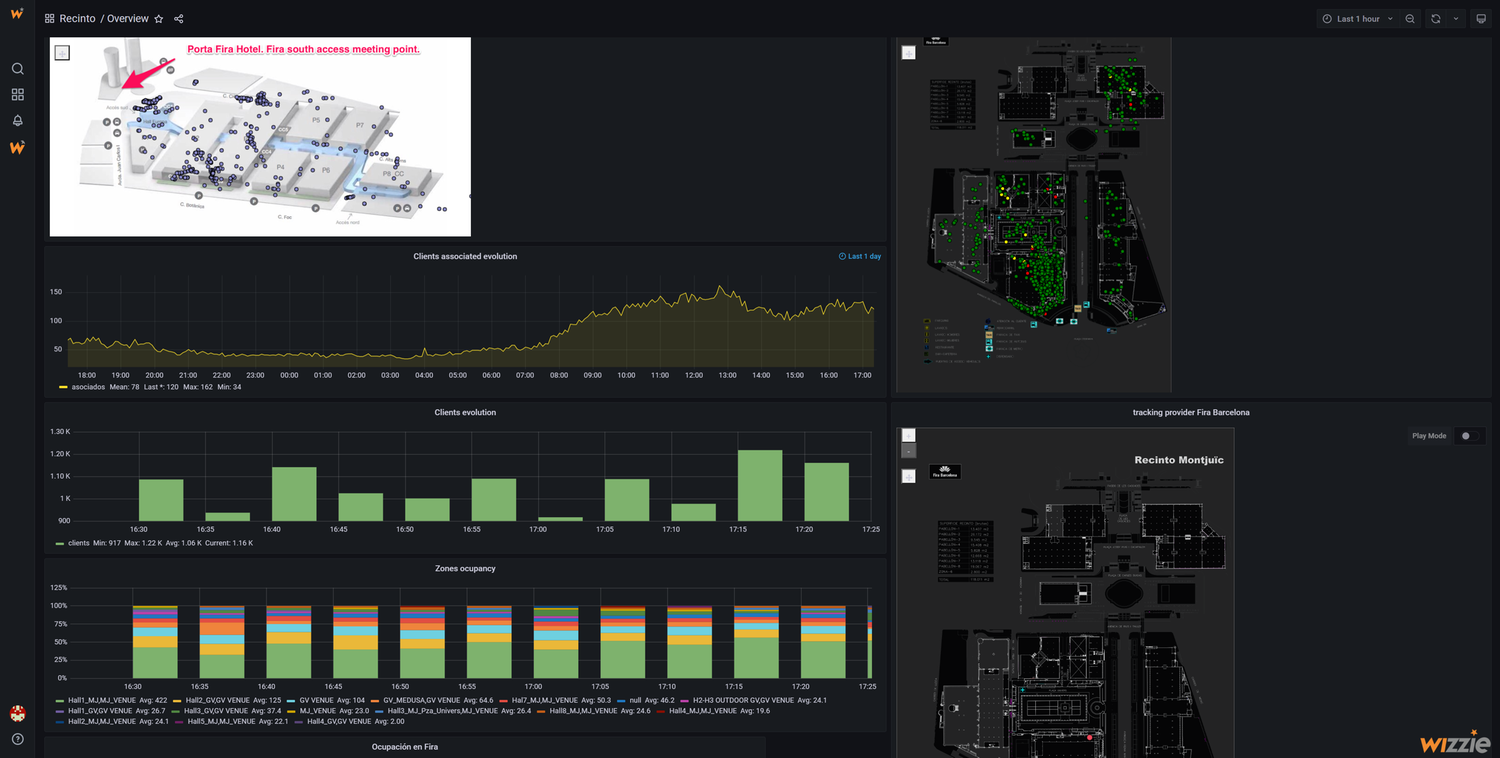
Task: Enable Play Mode on the tracking panel
Action: point(1468,435)
